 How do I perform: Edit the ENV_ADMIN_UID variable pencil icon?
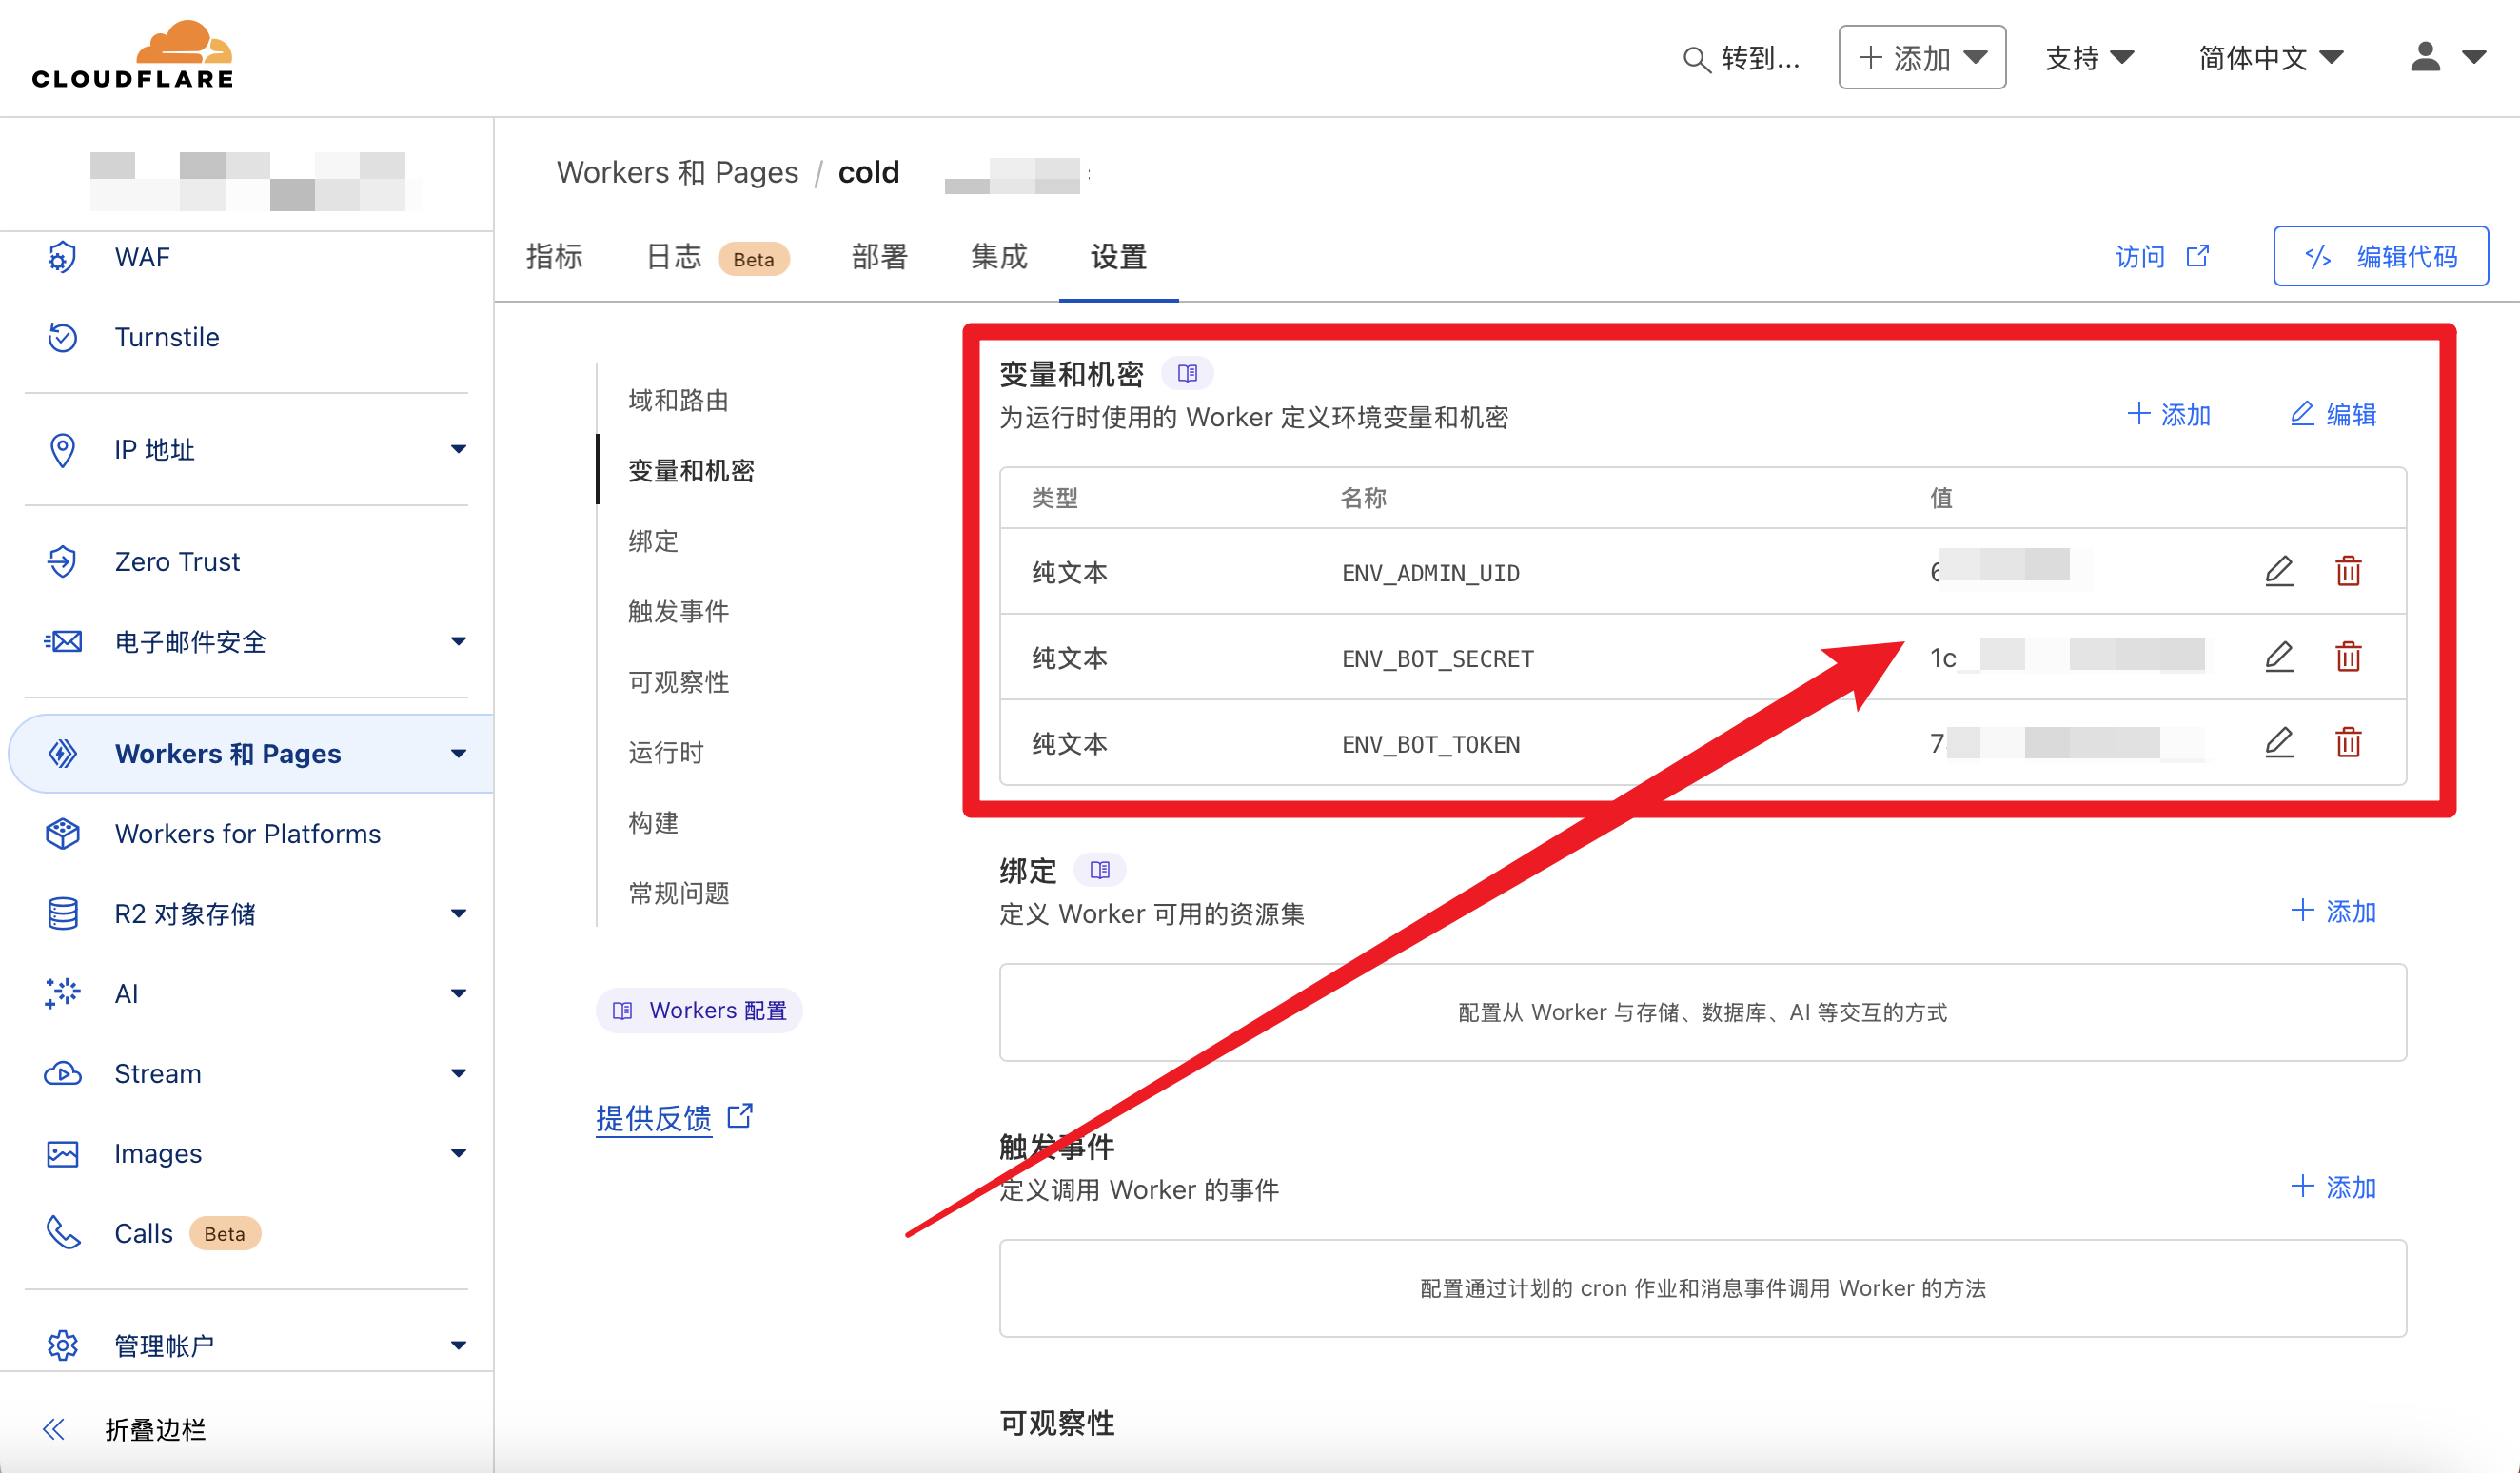pos(2279,571)
